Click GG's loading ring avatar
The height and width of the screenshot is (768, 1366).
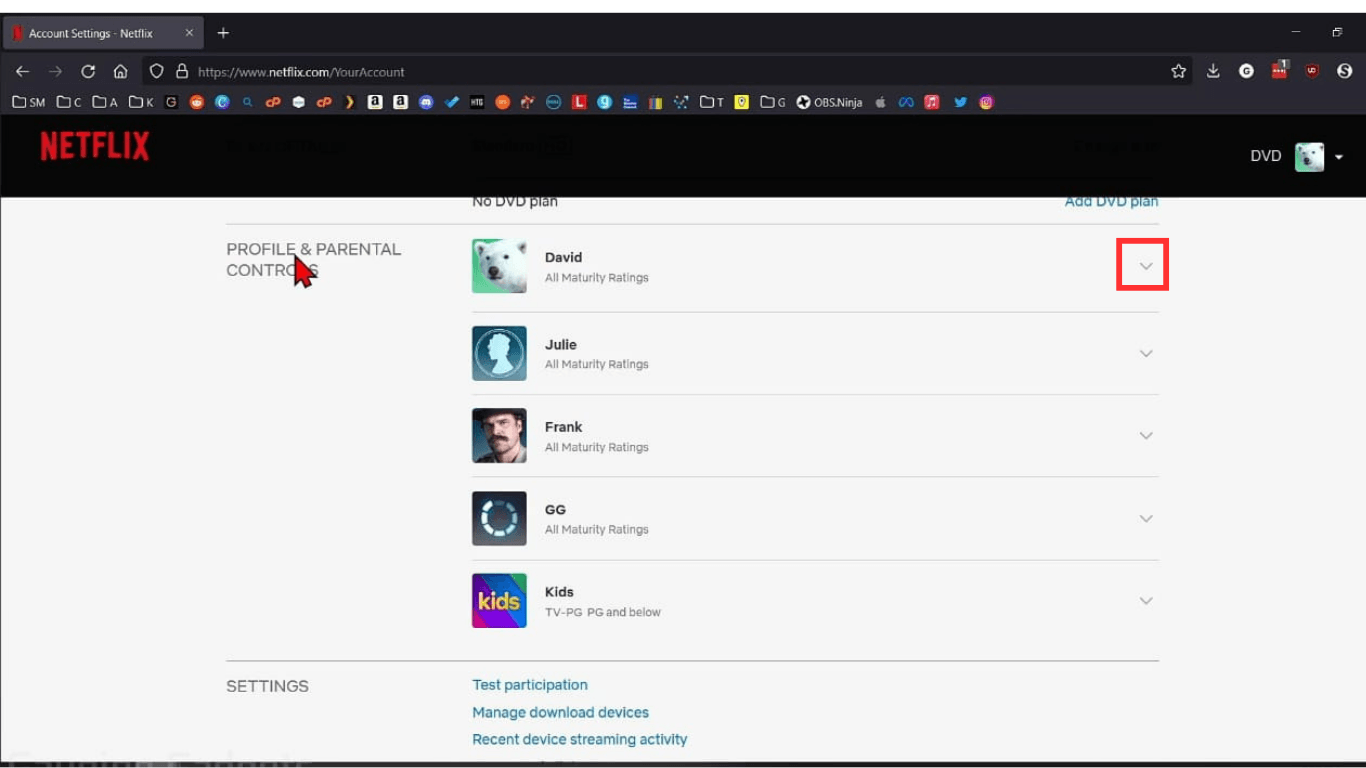pos(499,518)
